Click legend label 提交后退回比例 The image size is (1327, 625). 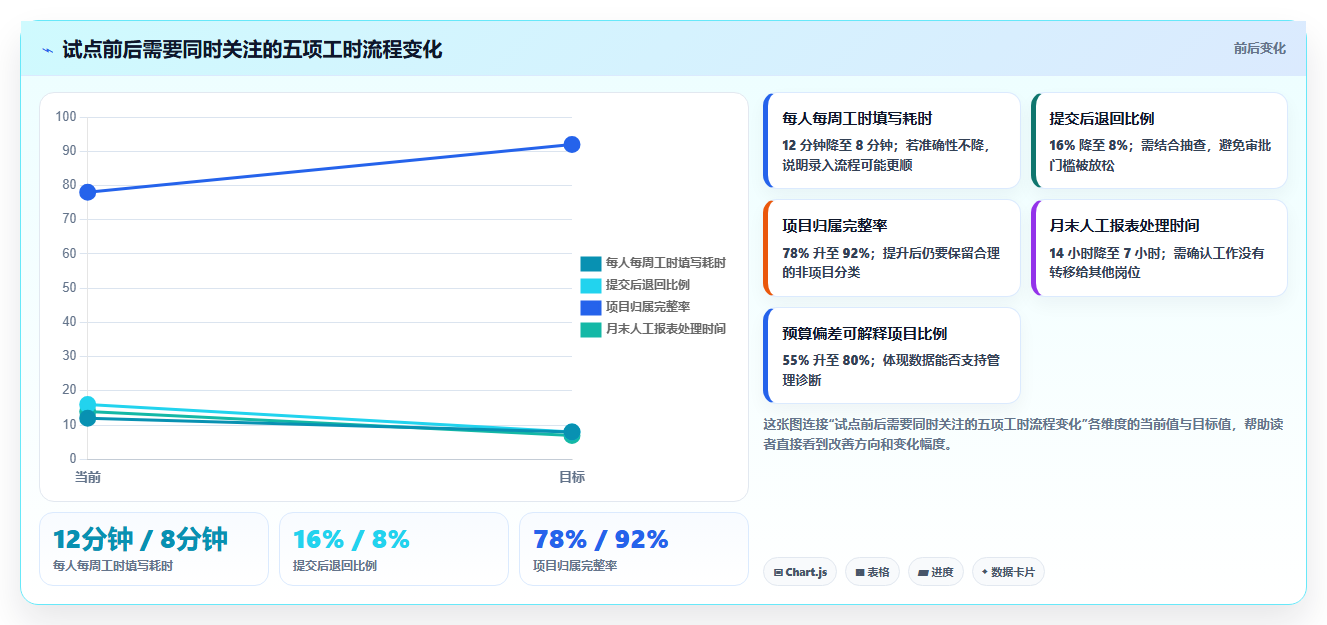tap(647, 285)
